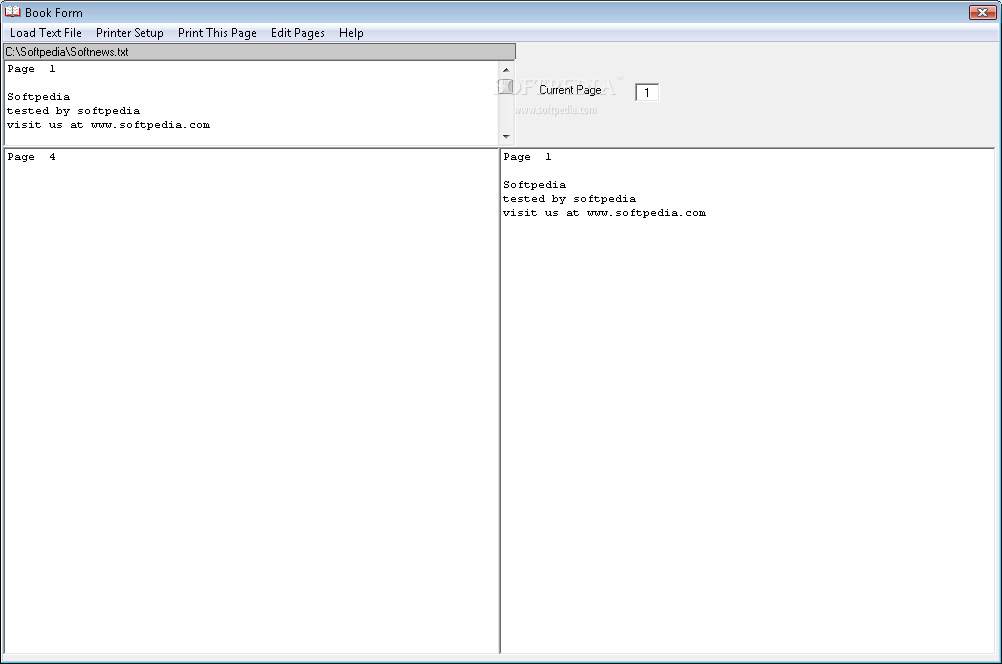The image size is (1002, 664).
Task: Click 'tested by softpedia' in top preview box
Action: 73,111
